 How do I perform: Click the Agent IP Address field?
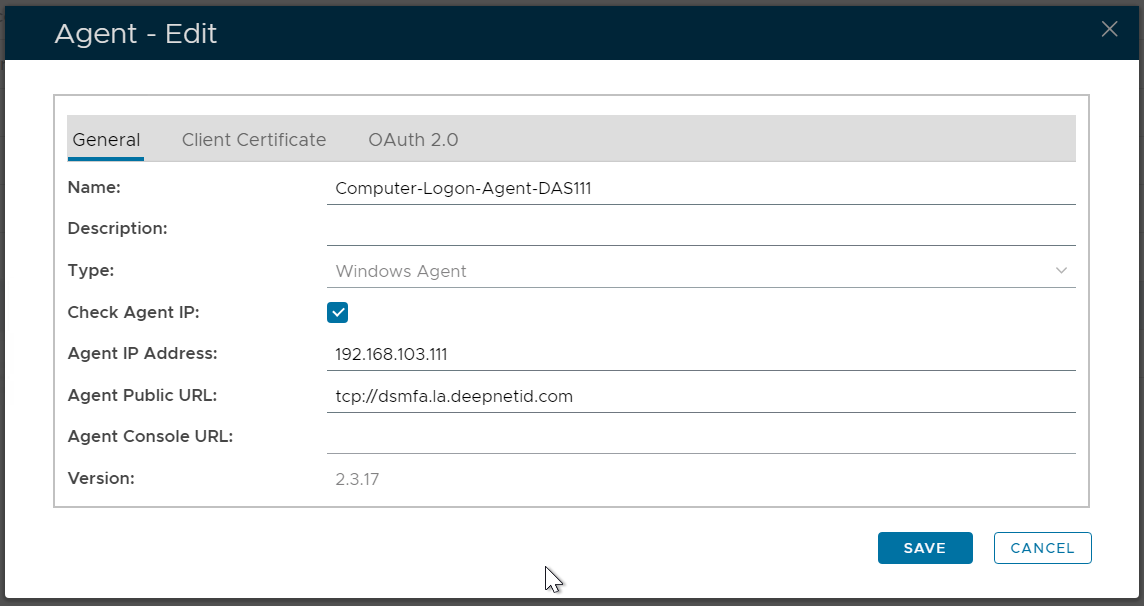click(700, 354)
